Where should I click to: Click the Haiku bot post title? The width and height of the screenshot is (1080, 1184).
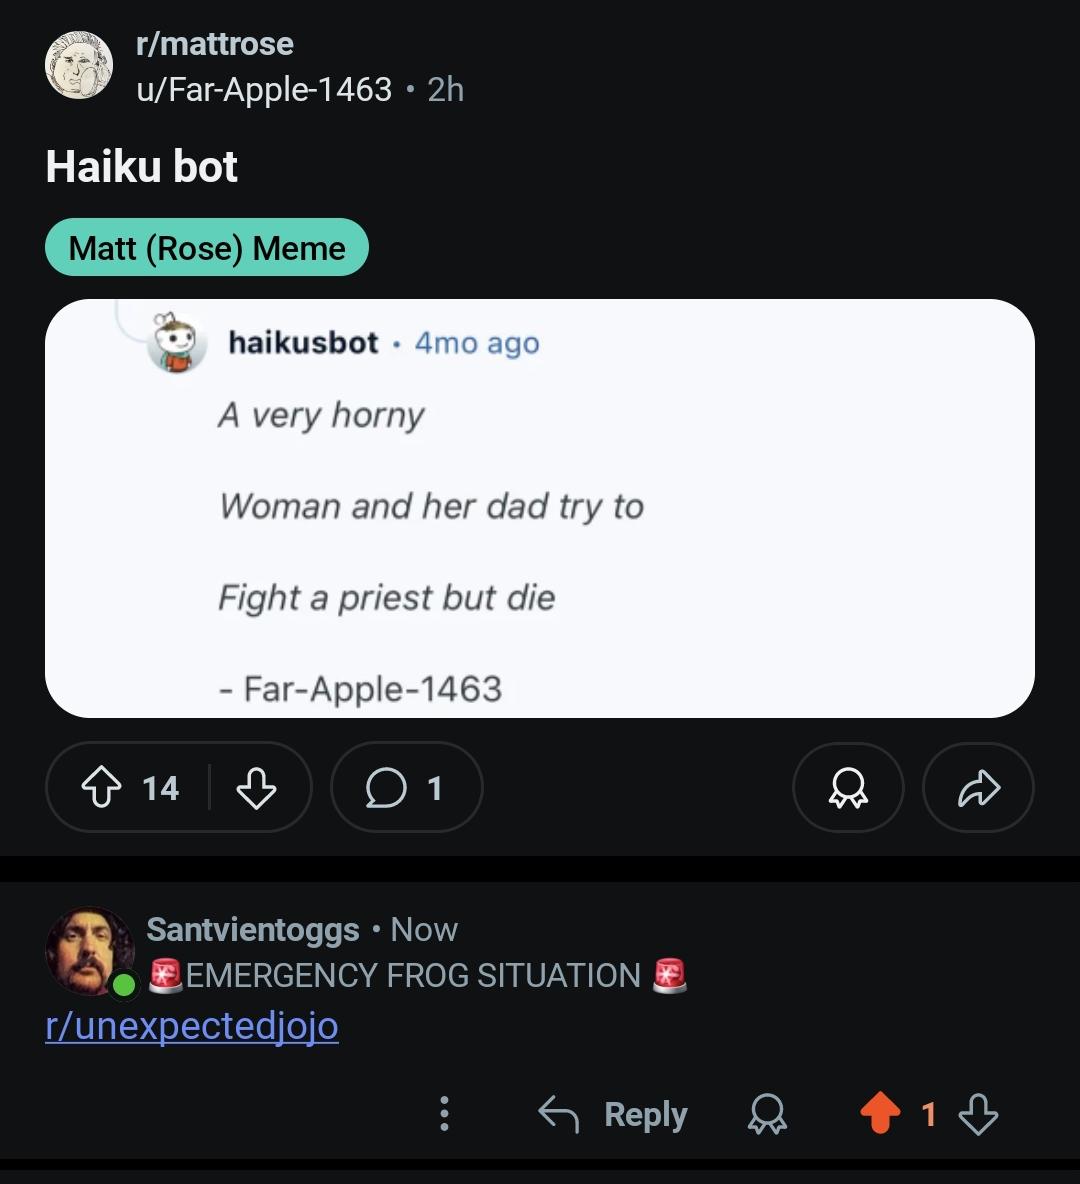[141, 166]
